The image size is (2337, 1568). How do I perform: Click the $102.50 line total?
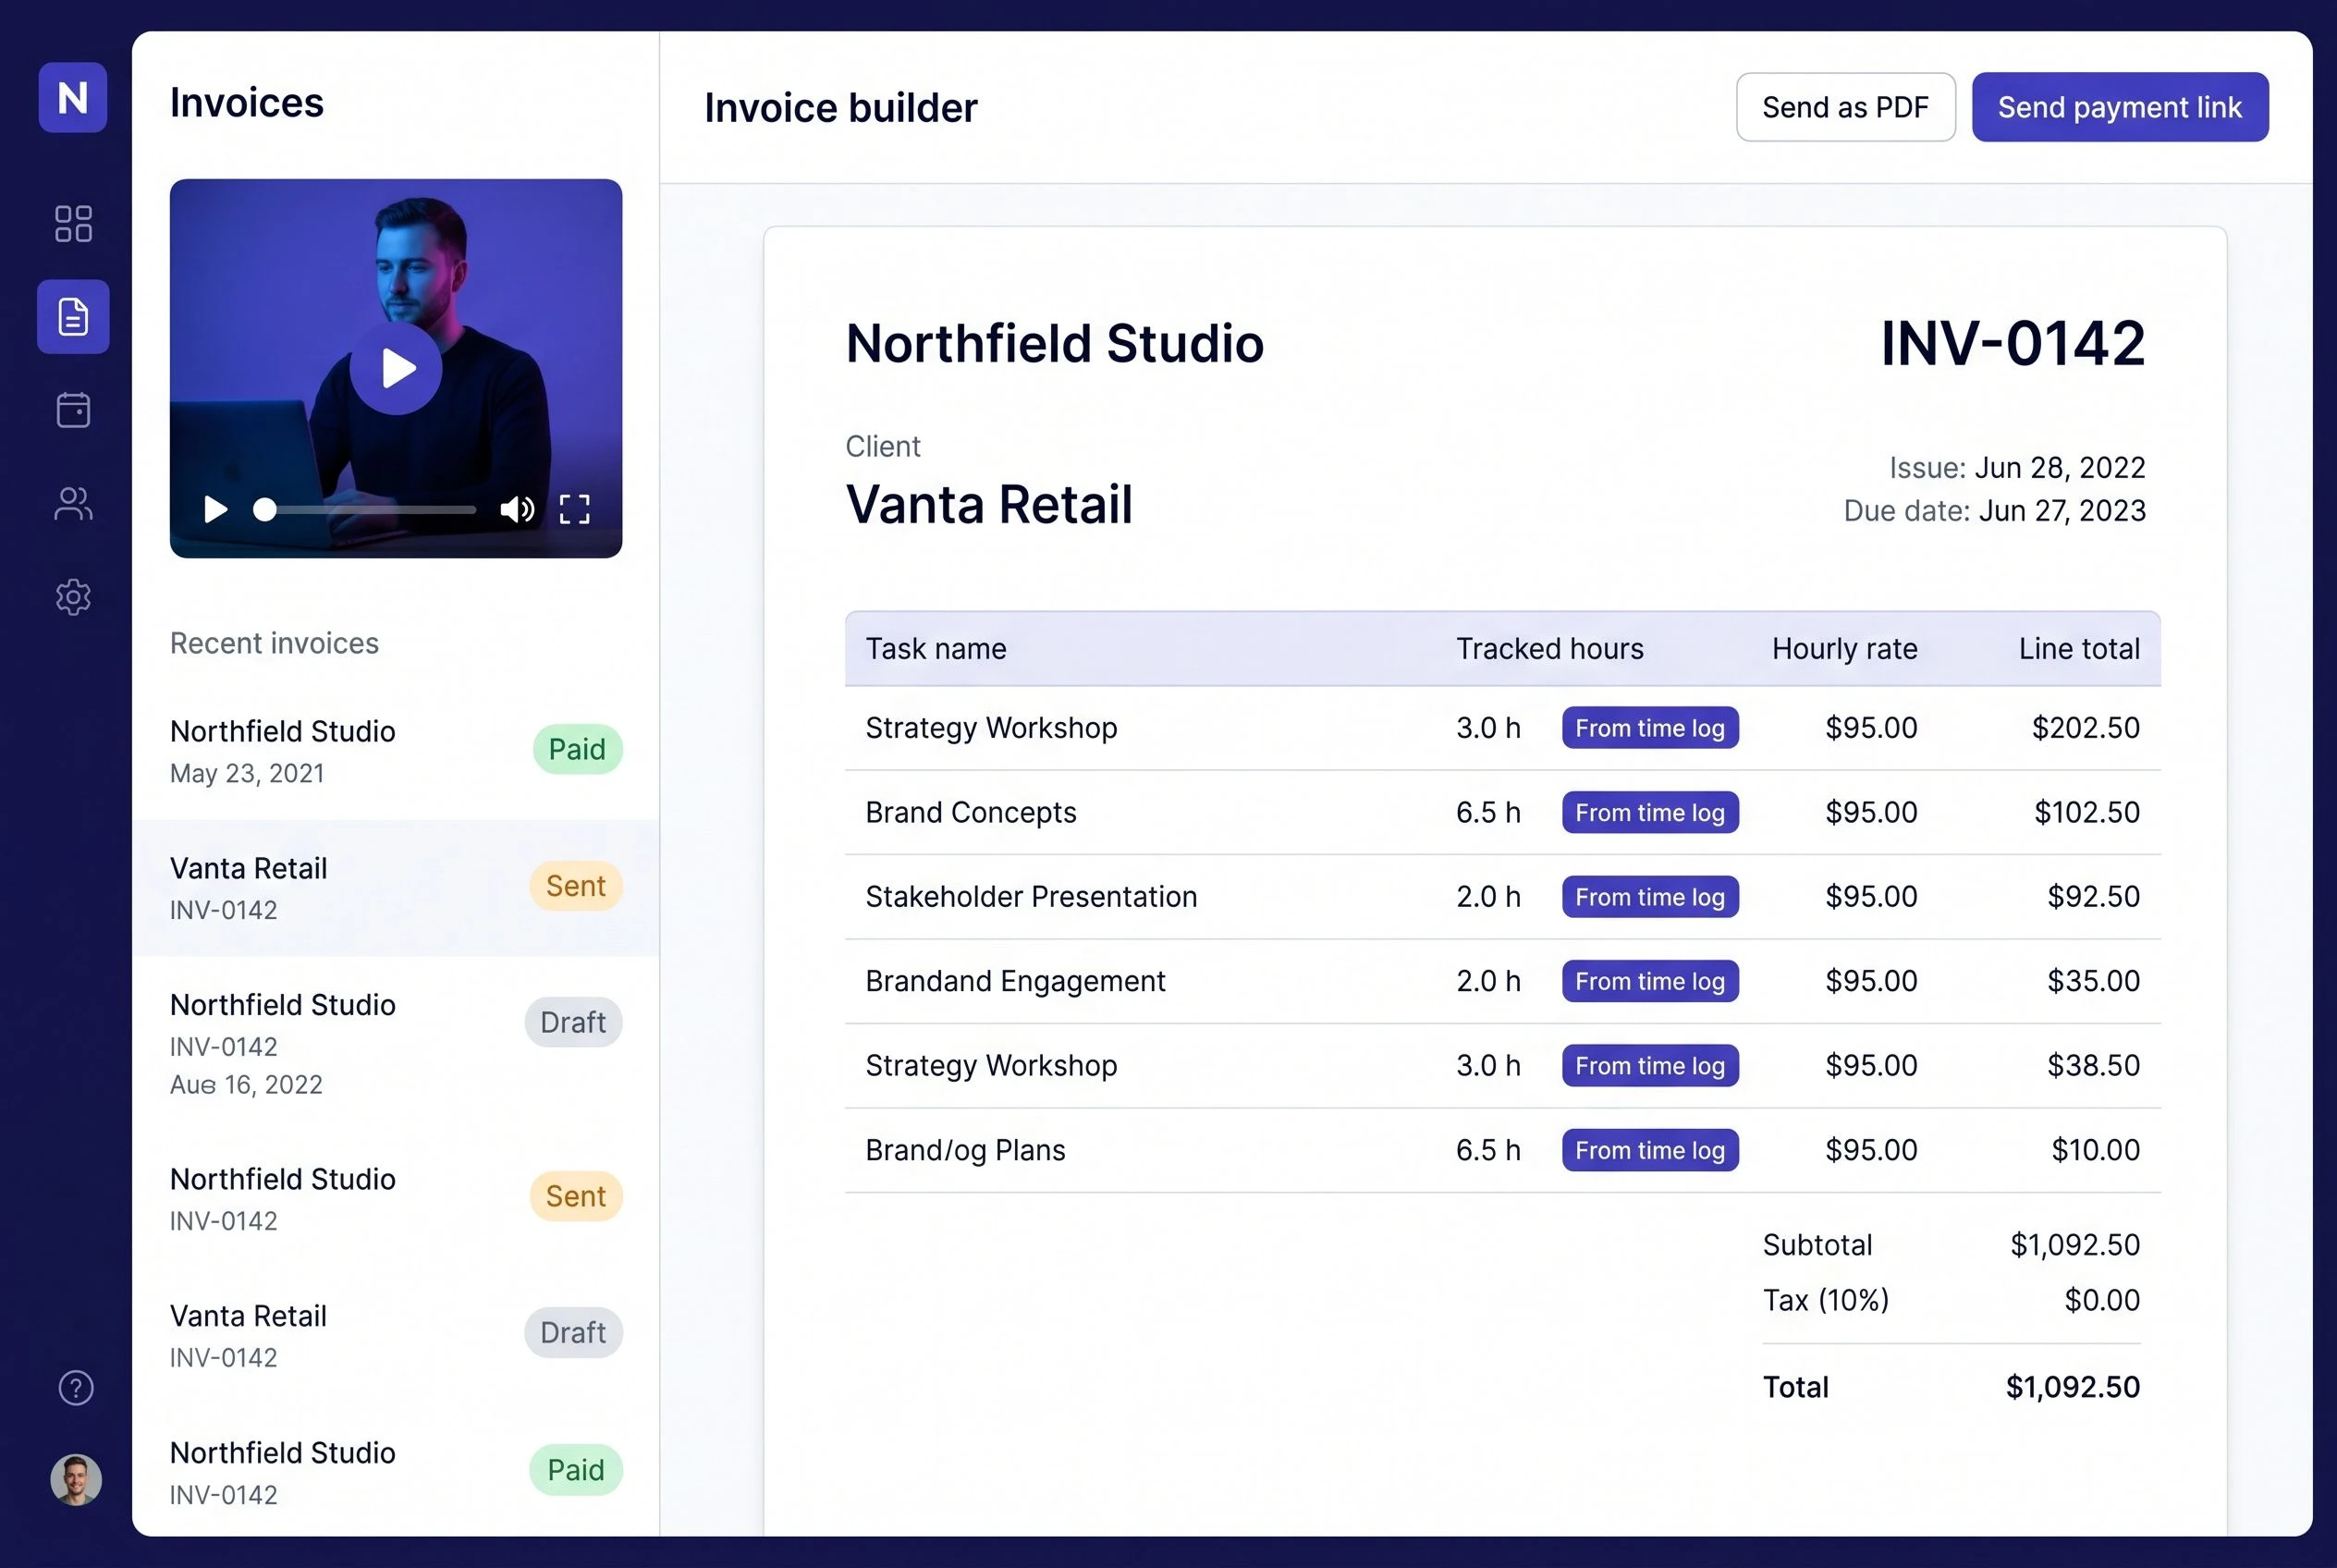(x=2087, y=812)
